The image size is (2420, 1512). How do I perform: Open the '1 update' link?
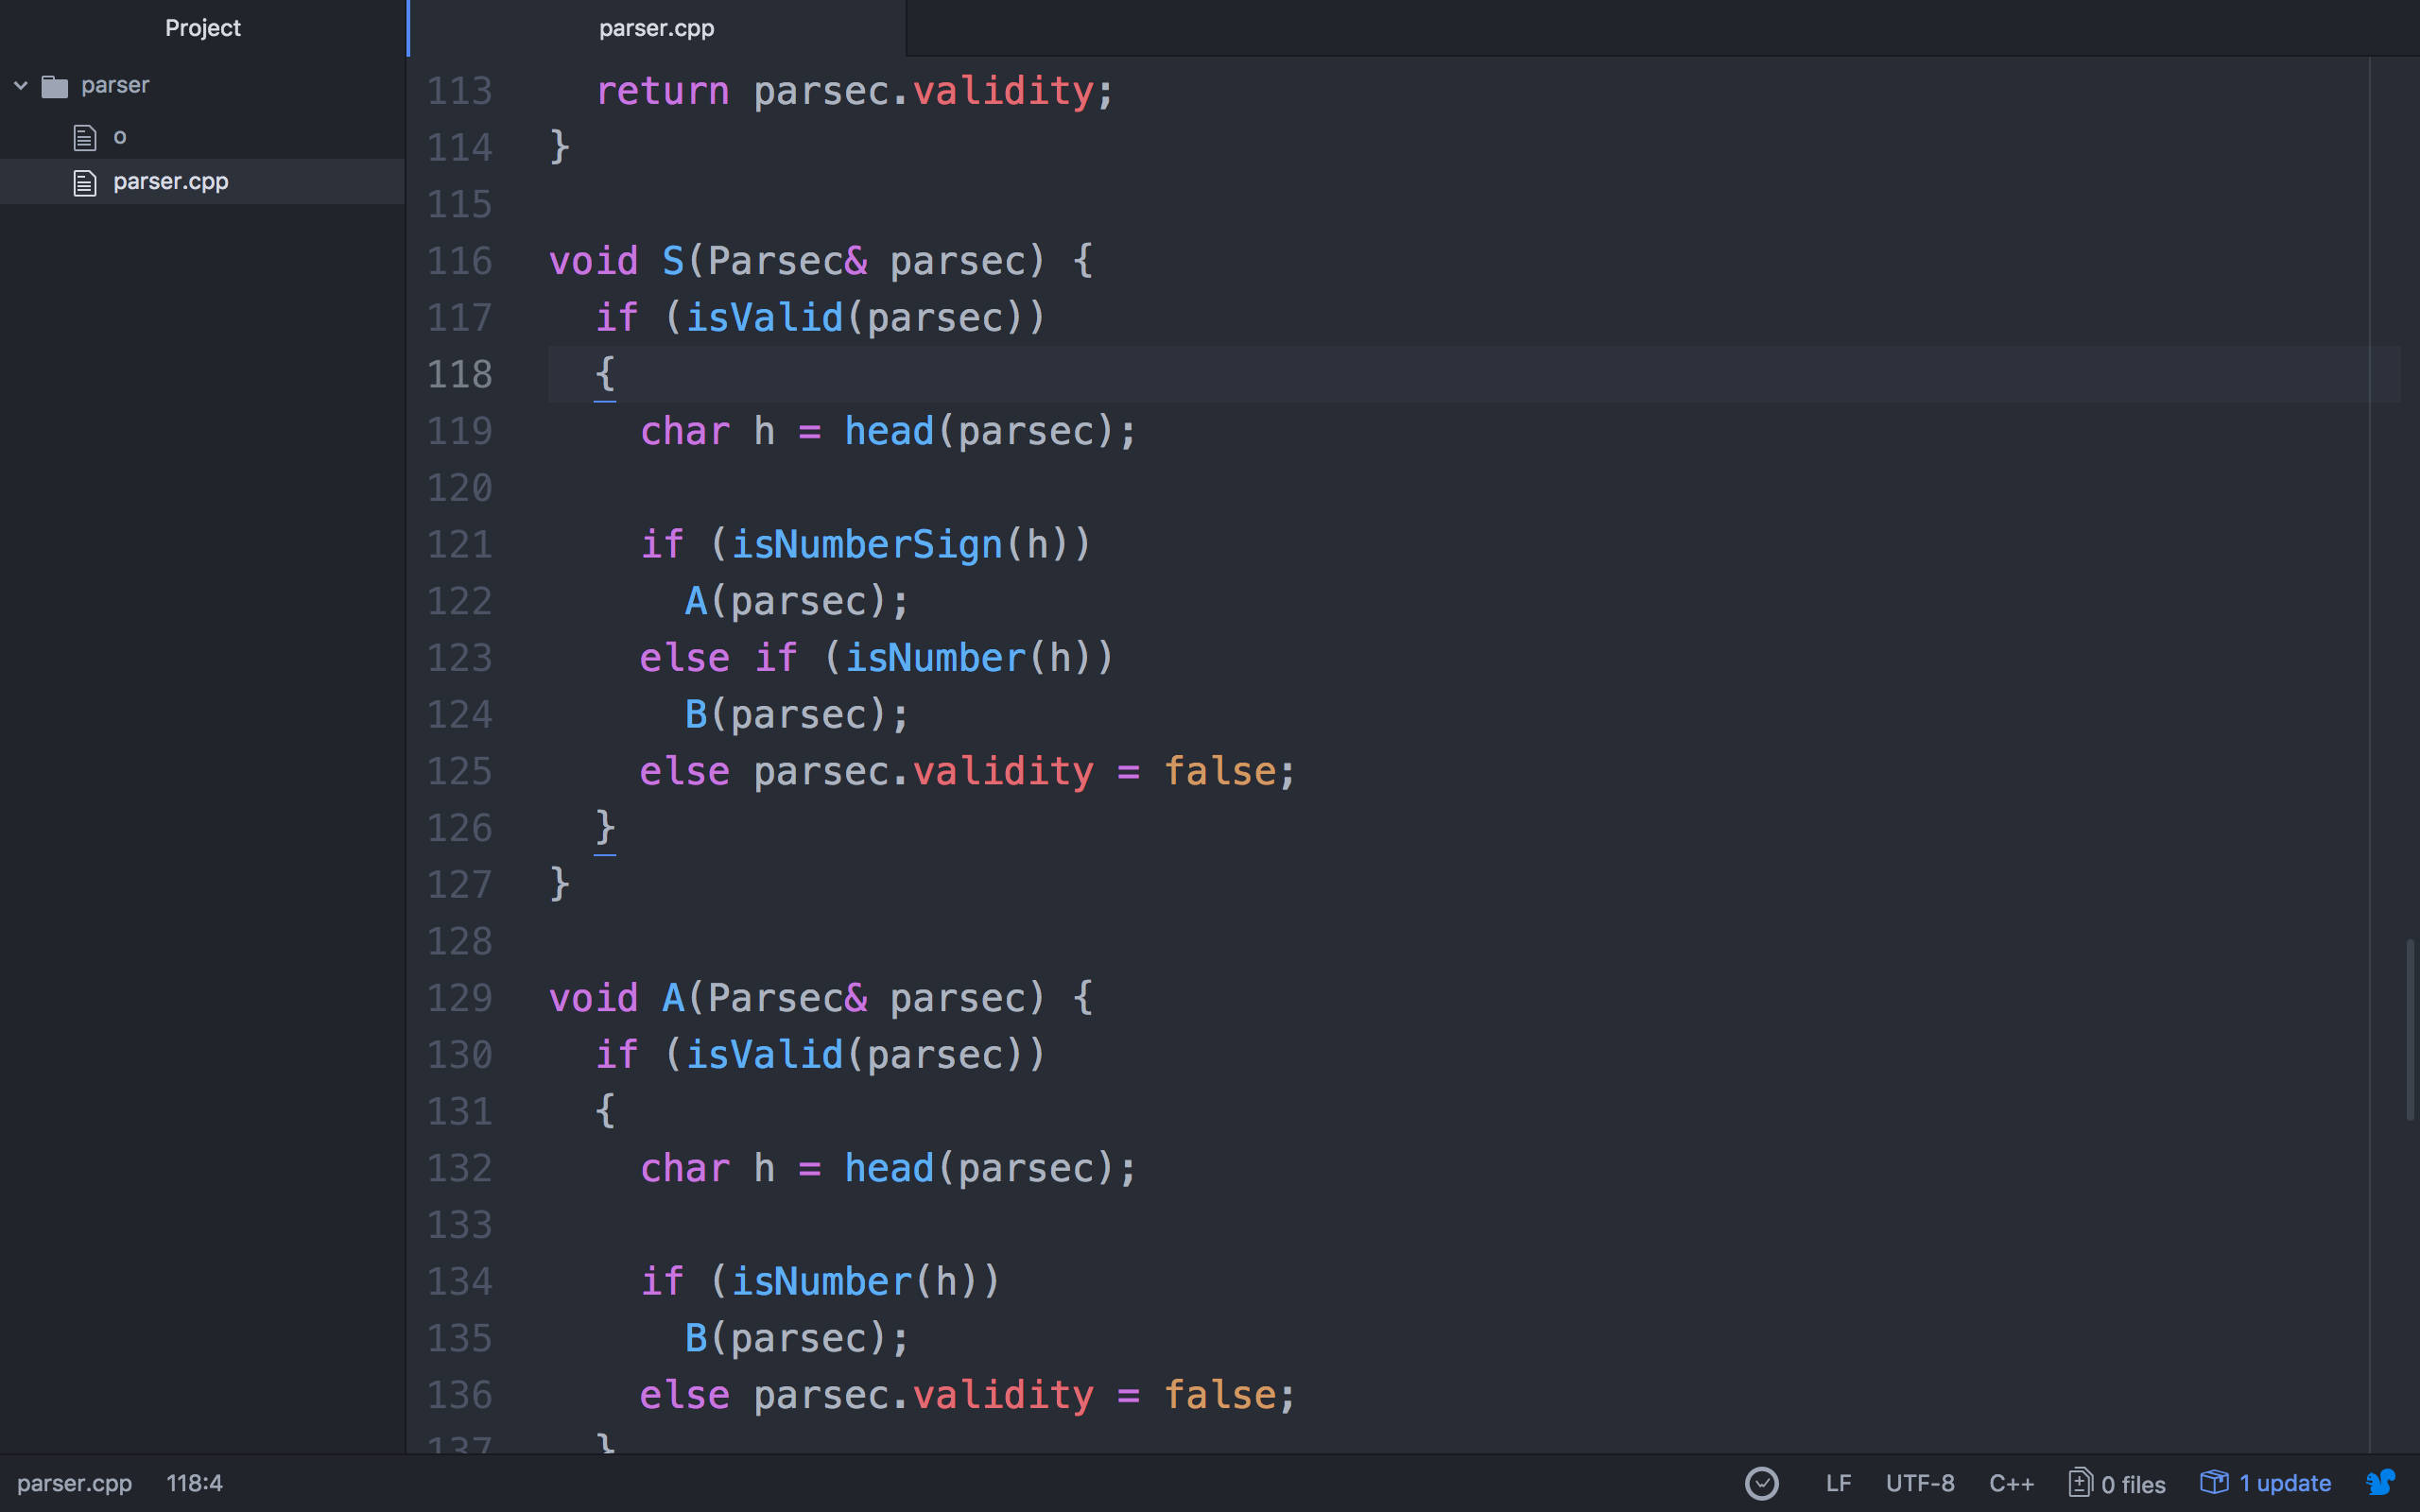pyautogui.click(x=2284, y=1483)
